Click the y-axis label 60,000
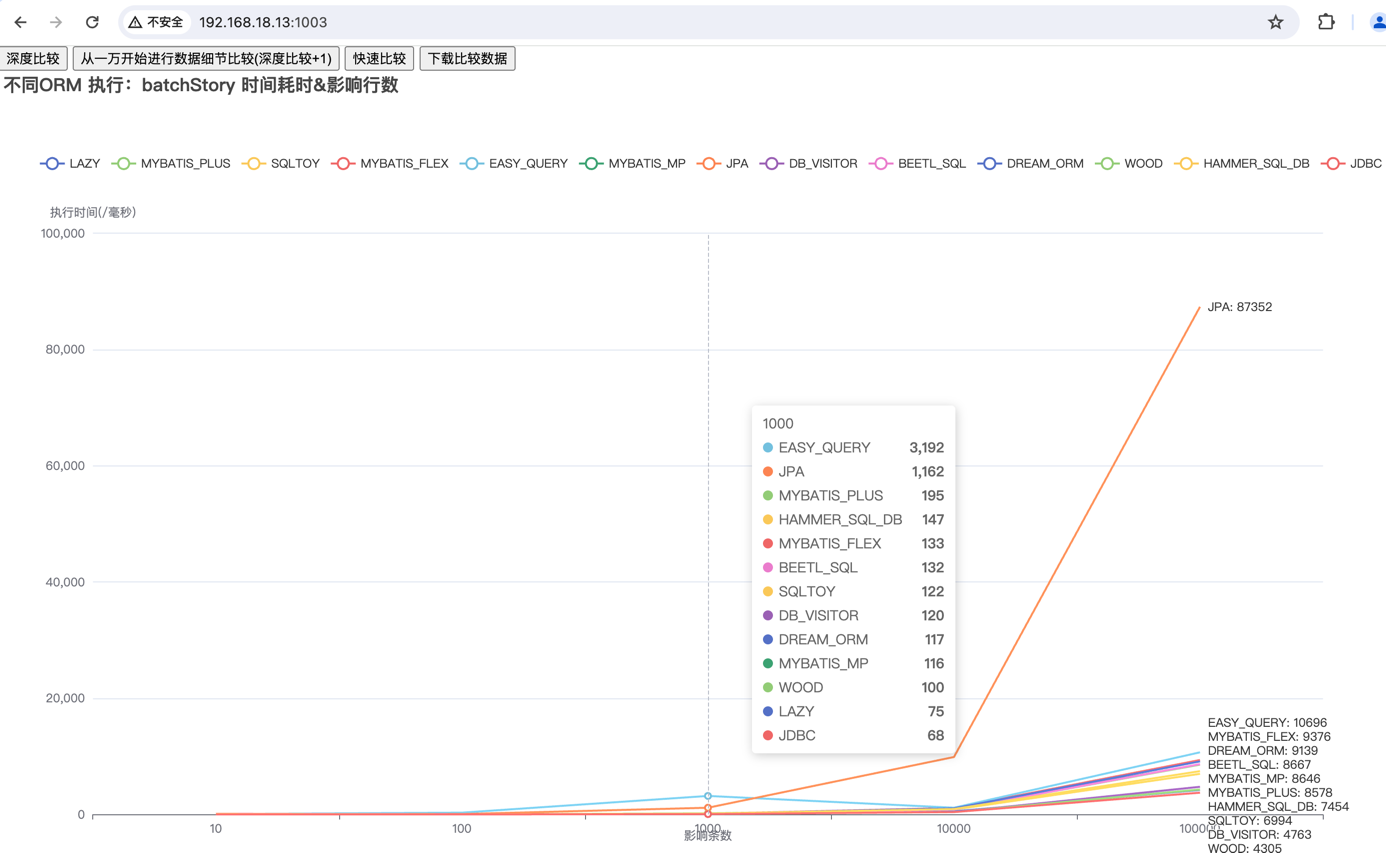The height and width of the screenshot is (853, 1386). click(x=66, y=466)
